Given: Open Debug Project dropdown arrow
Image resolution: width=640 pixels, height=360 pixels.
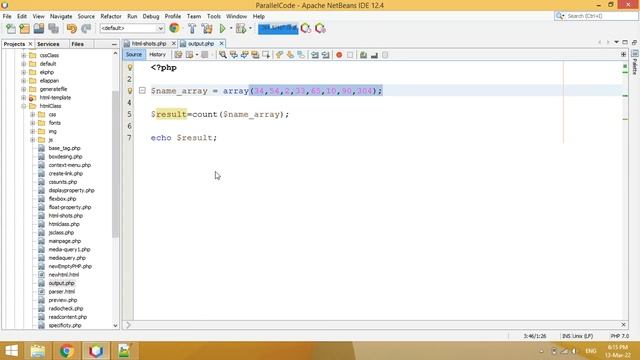Looking at the screenshot, I should (250, 29).
